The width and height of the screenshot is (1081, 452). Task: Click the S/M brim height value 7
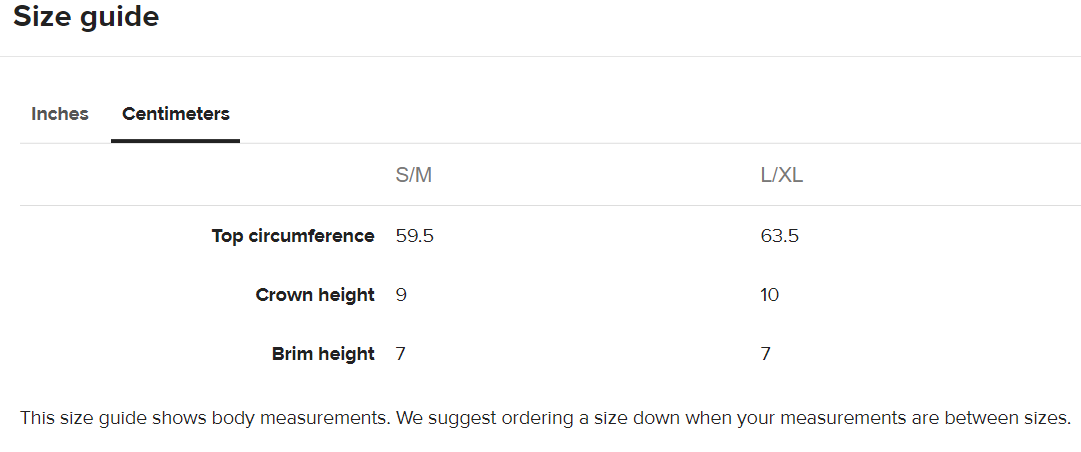[401, 354]
